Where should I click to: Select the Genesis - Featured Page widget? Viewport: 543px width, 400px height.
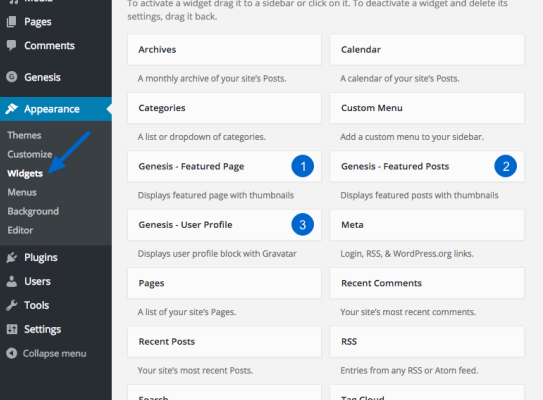pos(224,166)
